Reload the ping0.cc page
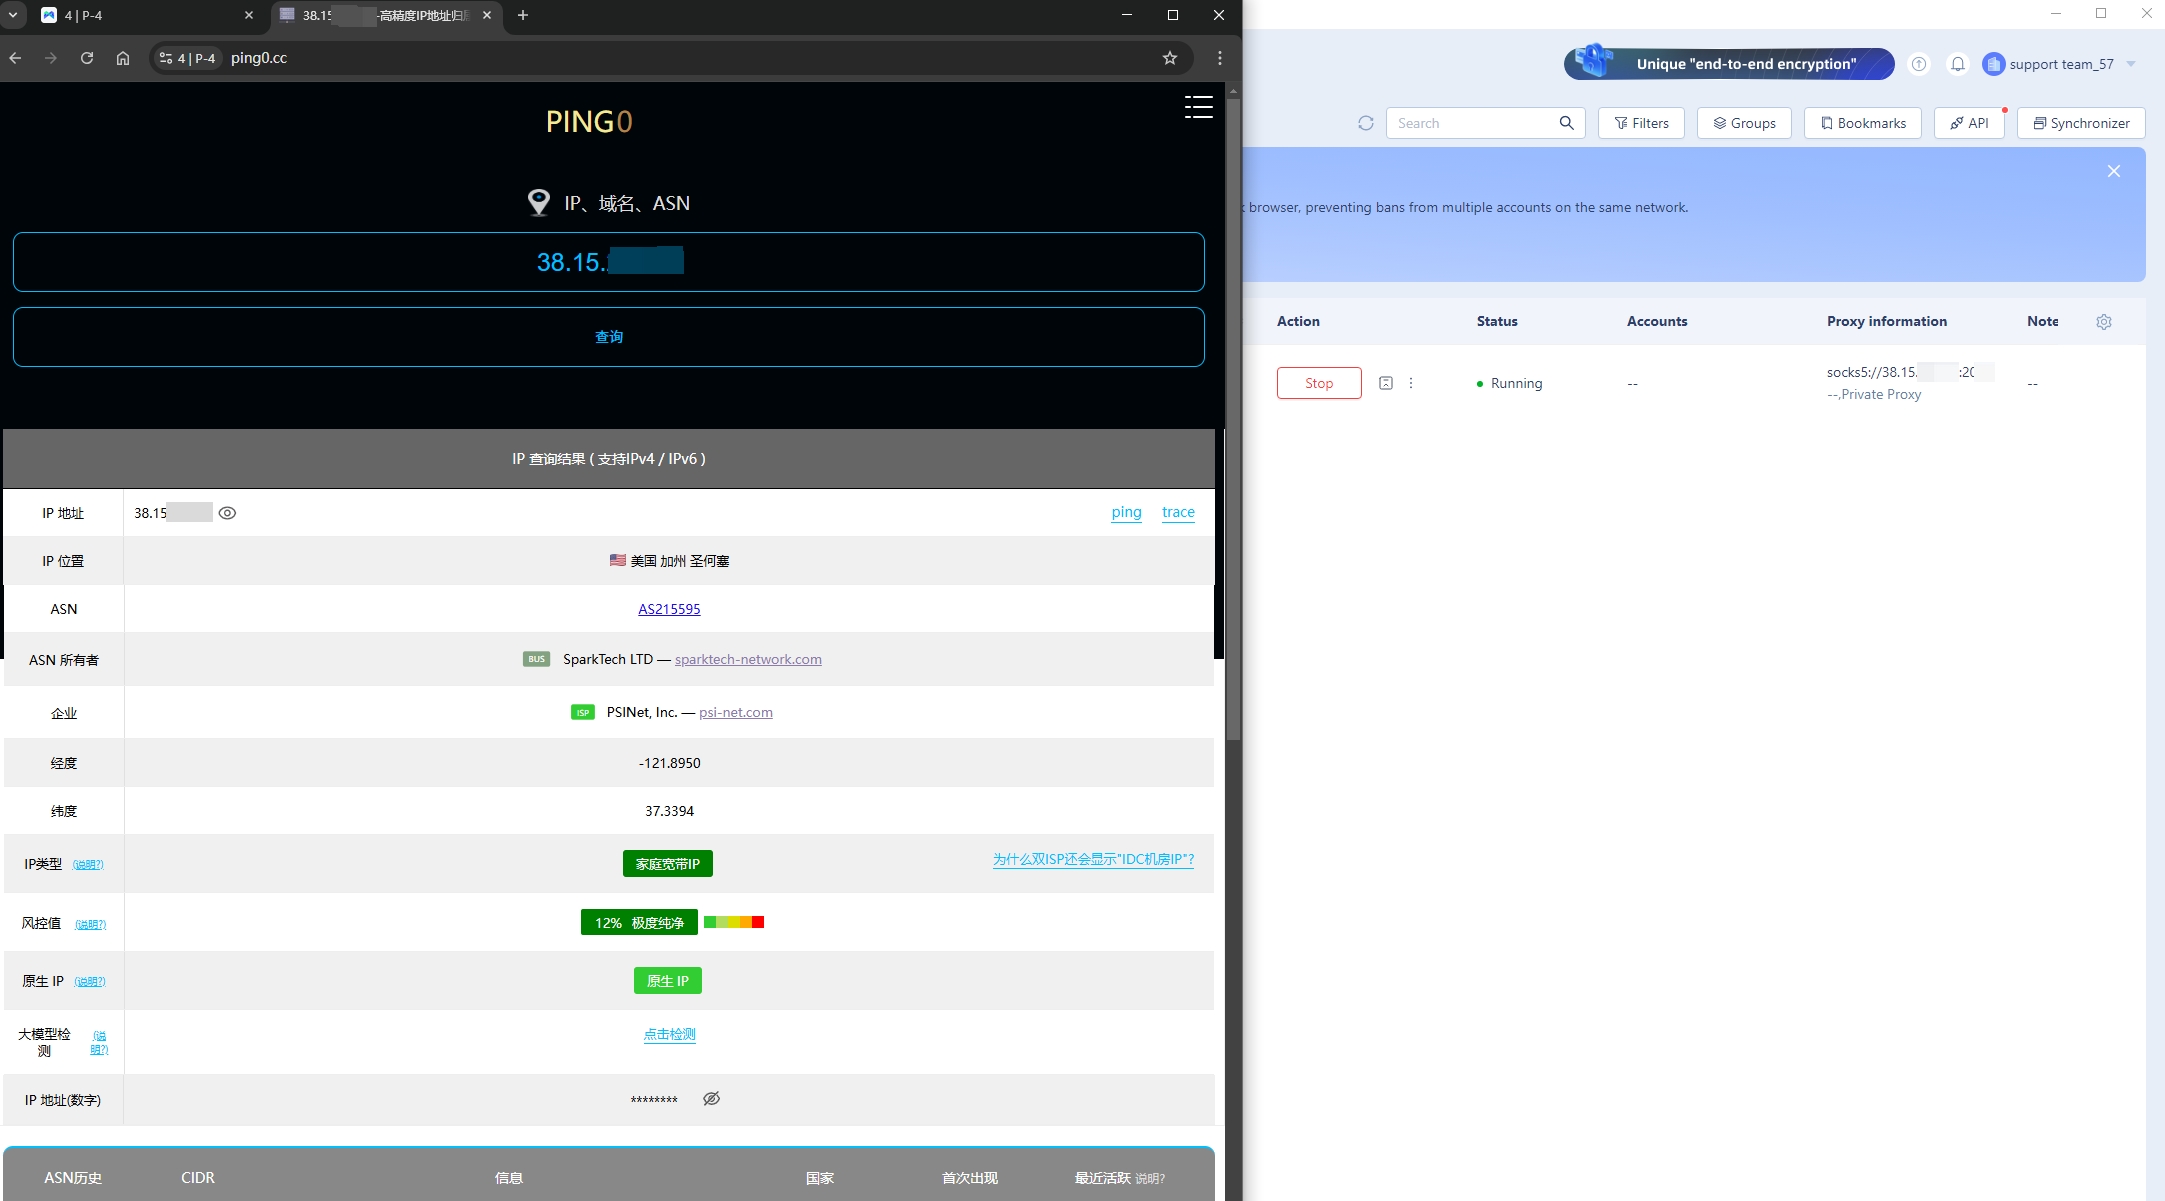The width and height of the screenshot is (2165, 1201). coord(87,58)
